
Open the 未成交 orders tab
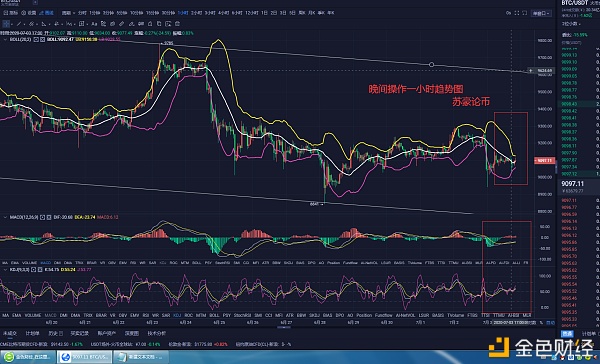click(10, 333)
